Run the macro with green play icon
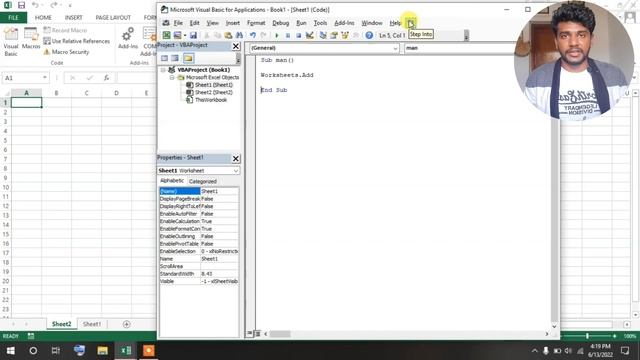640x360 pixels. [x=276, y=36]
